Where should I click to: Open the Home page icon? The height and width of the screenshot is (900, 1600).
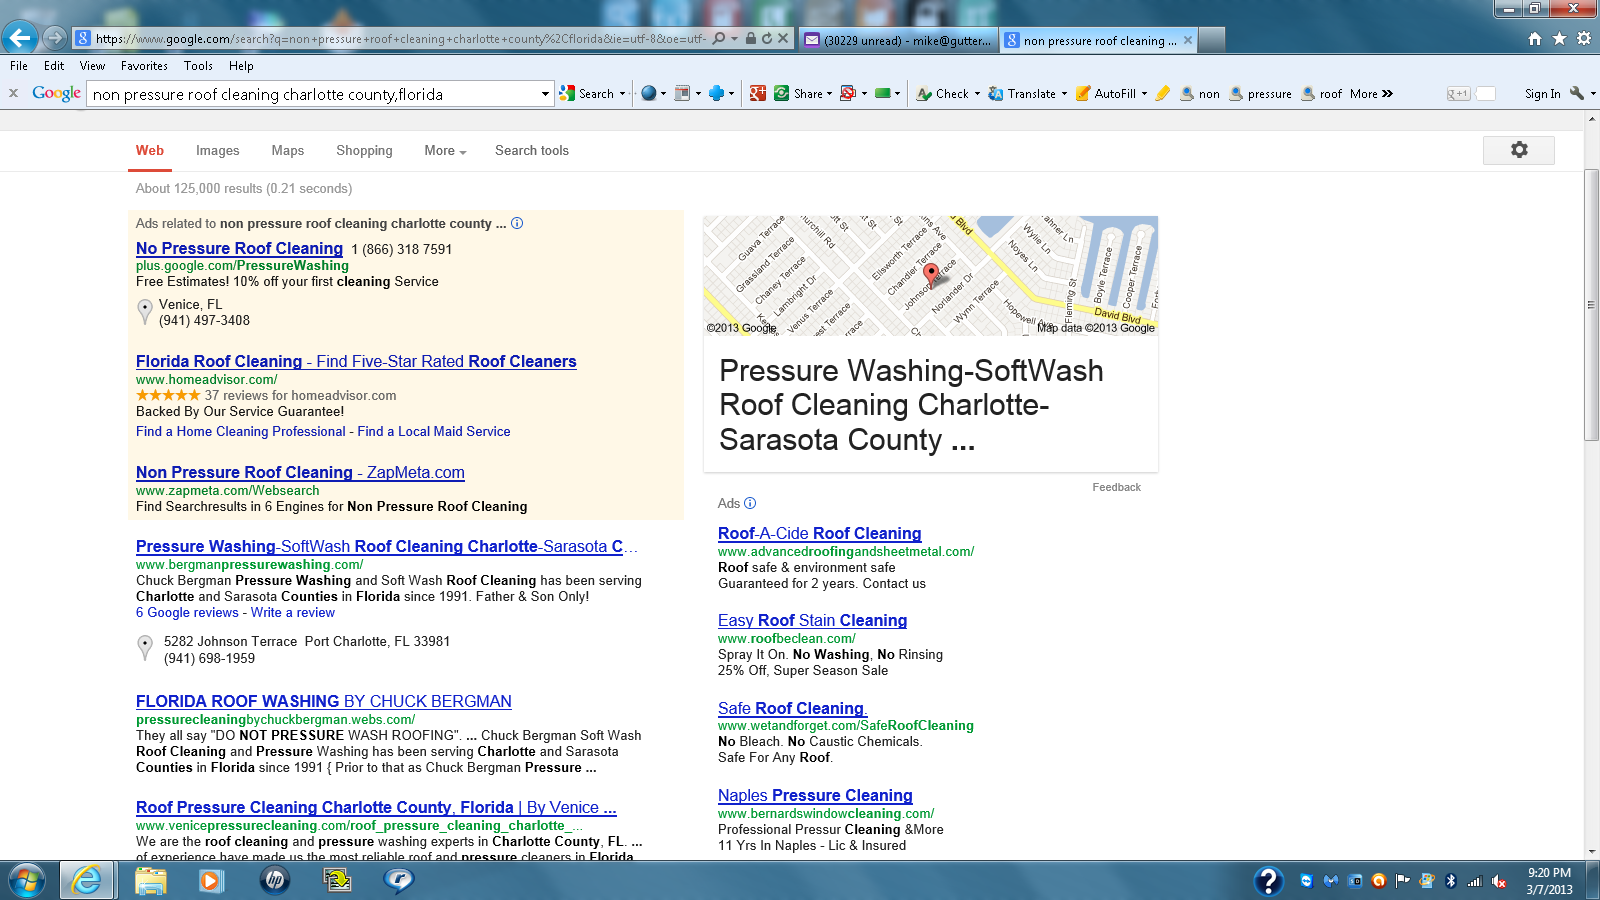(x=1535, y=39)
